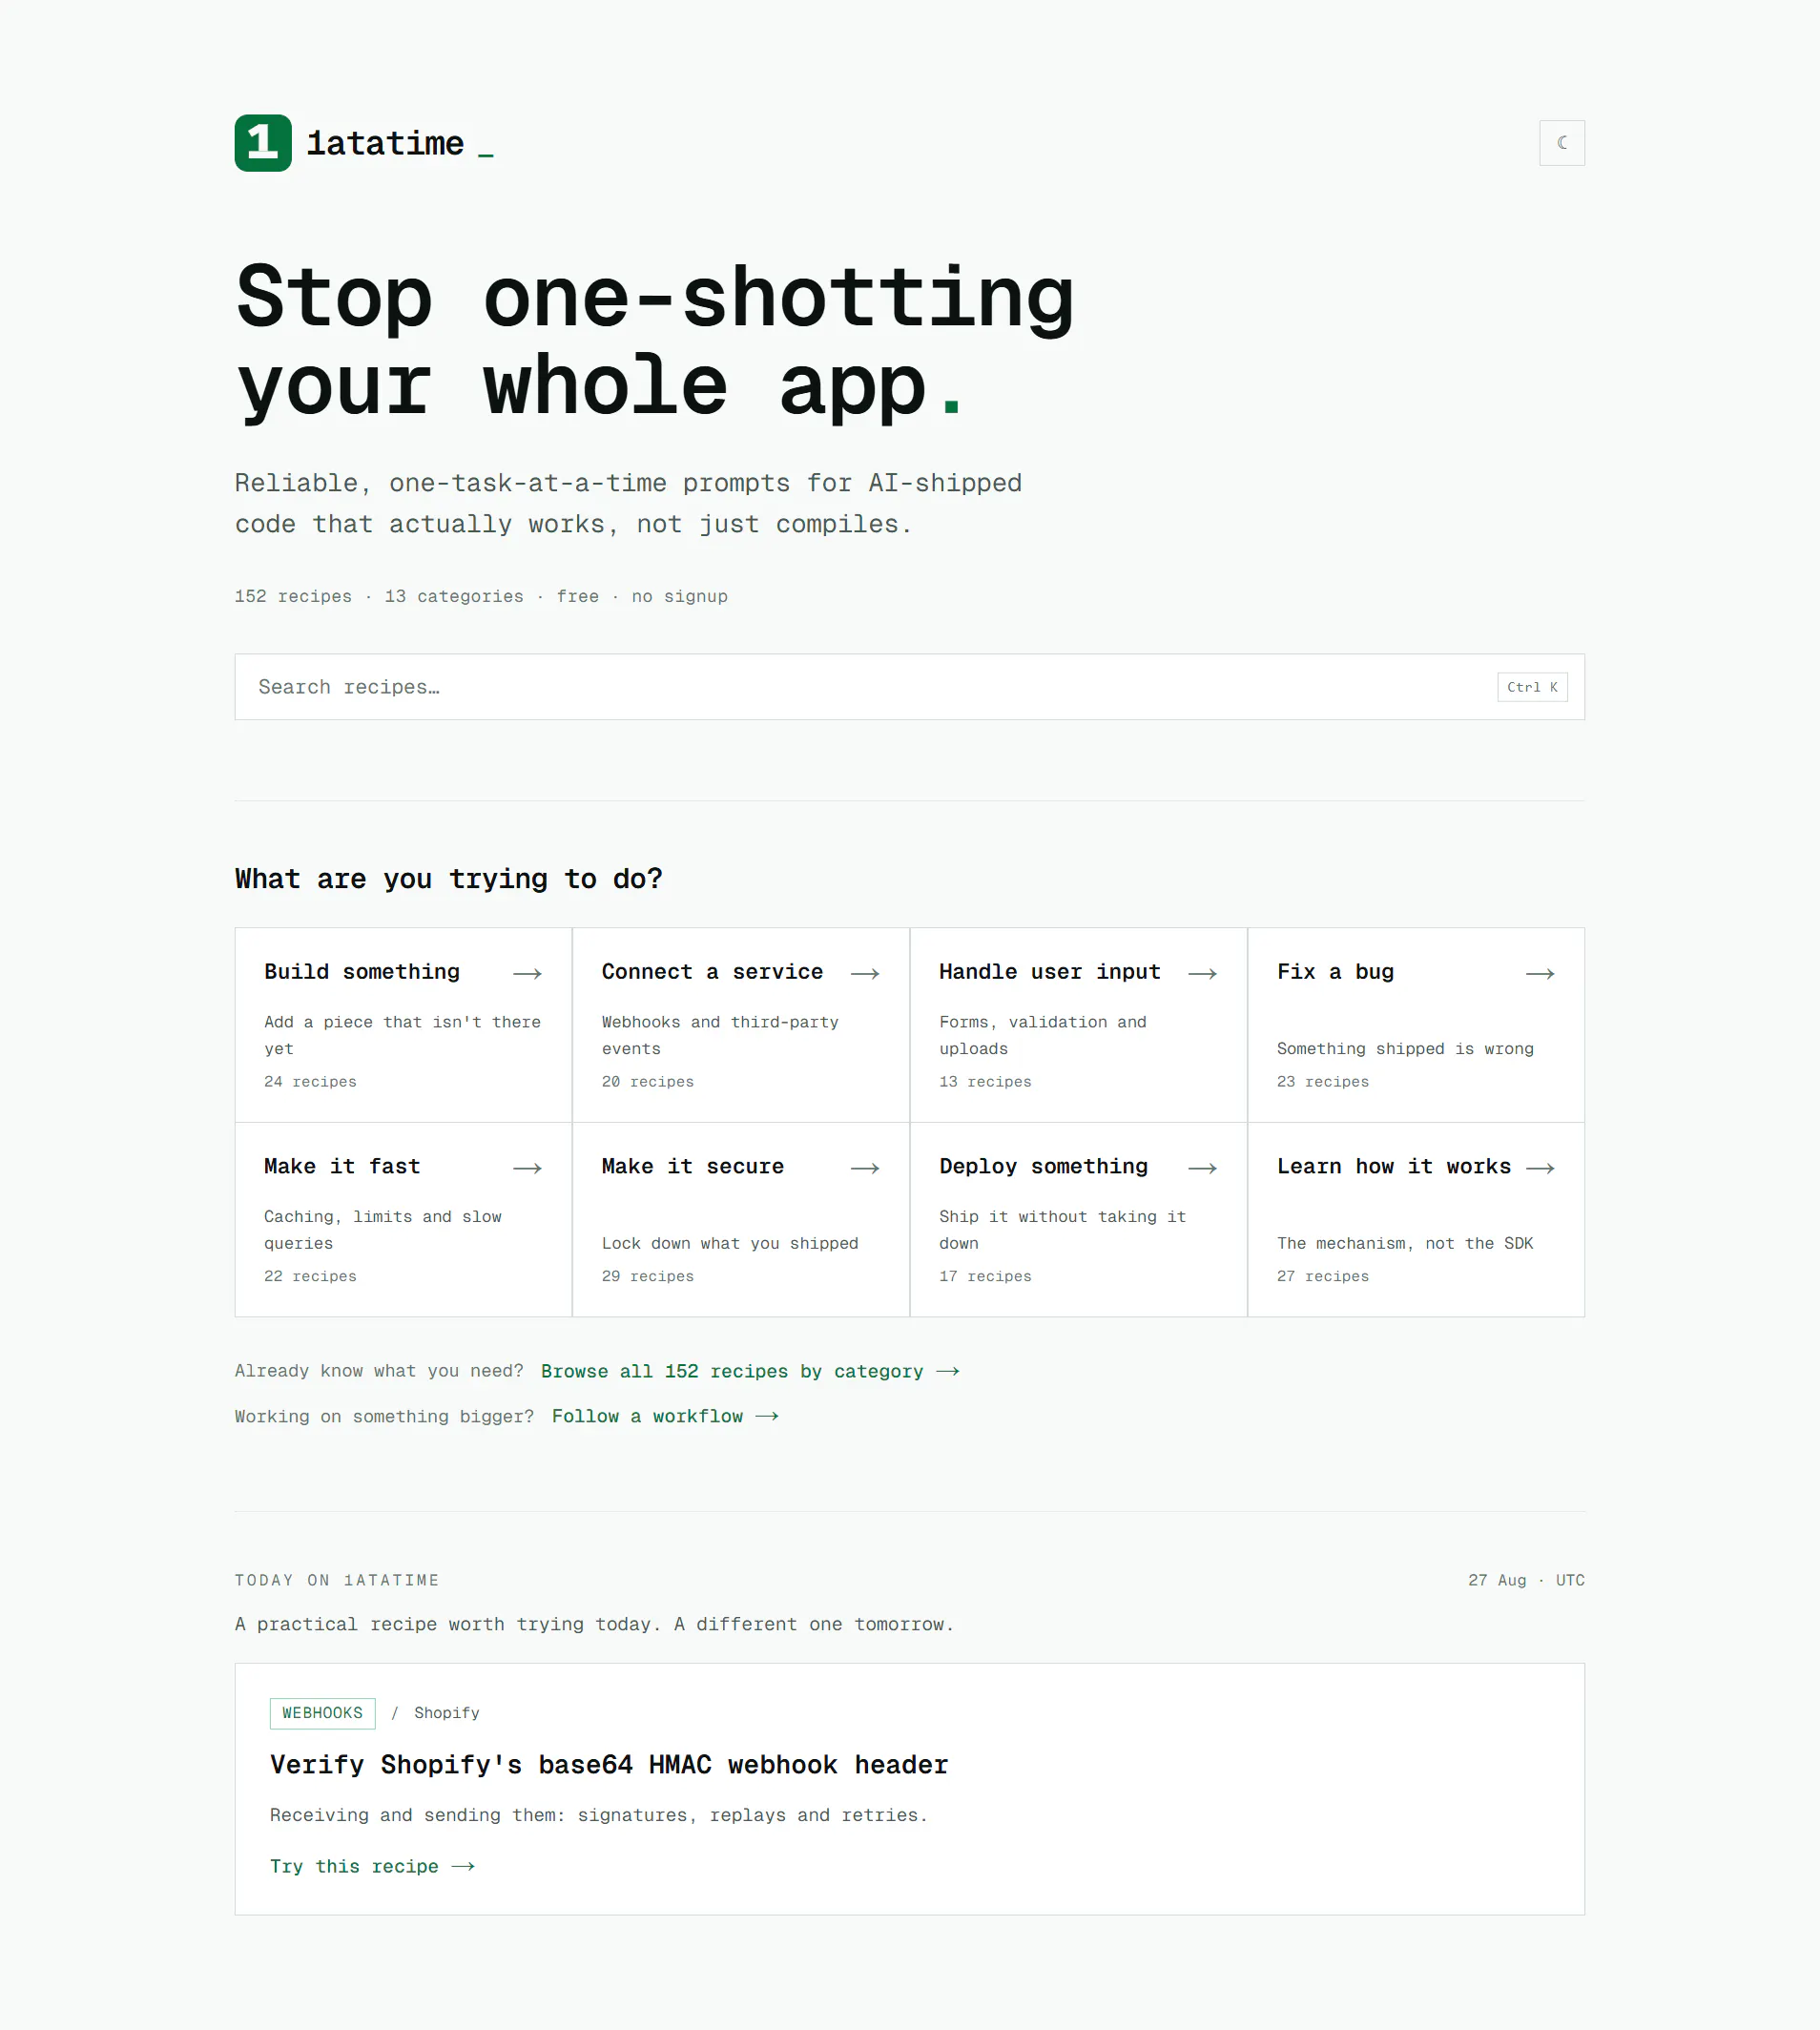Click 'The mechanism, not the SDK' text
The image size is (1820, 2030).
click(1405, 1243)
